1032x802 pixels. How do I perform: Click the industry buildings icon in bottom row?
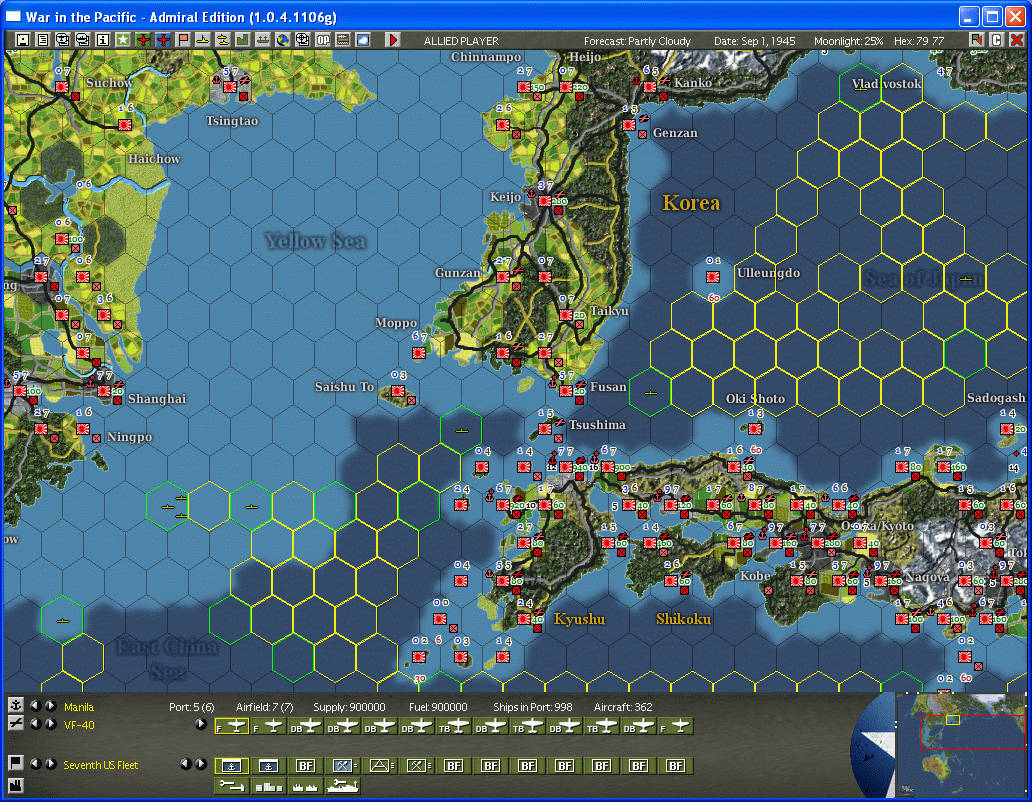(269, 785)
